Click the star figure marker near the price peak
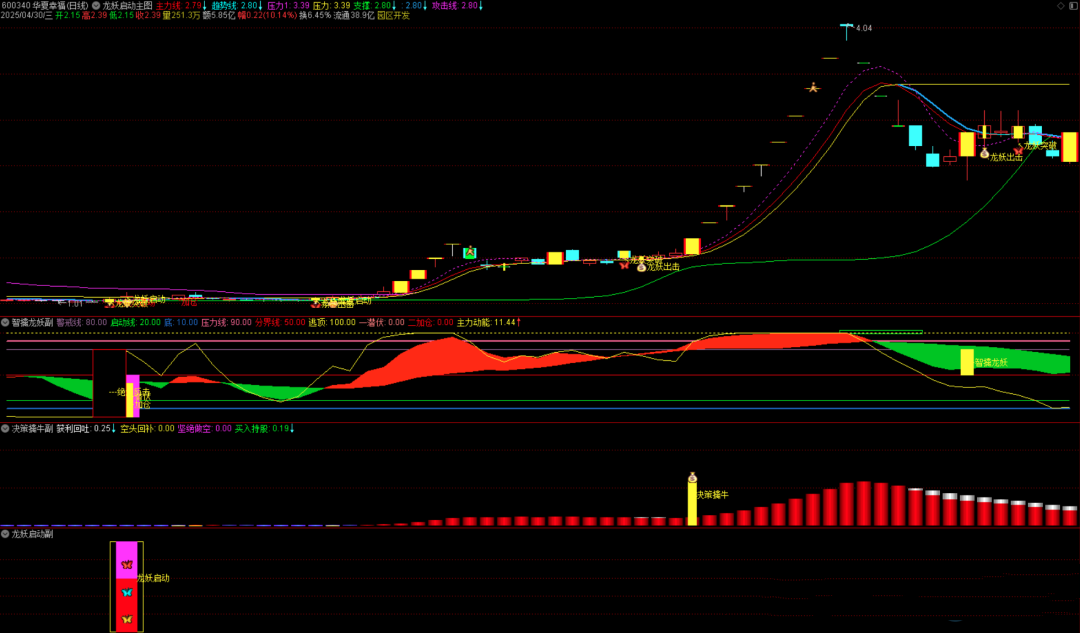Screen dimensions: 1080x633 click(x=813, y=88)
